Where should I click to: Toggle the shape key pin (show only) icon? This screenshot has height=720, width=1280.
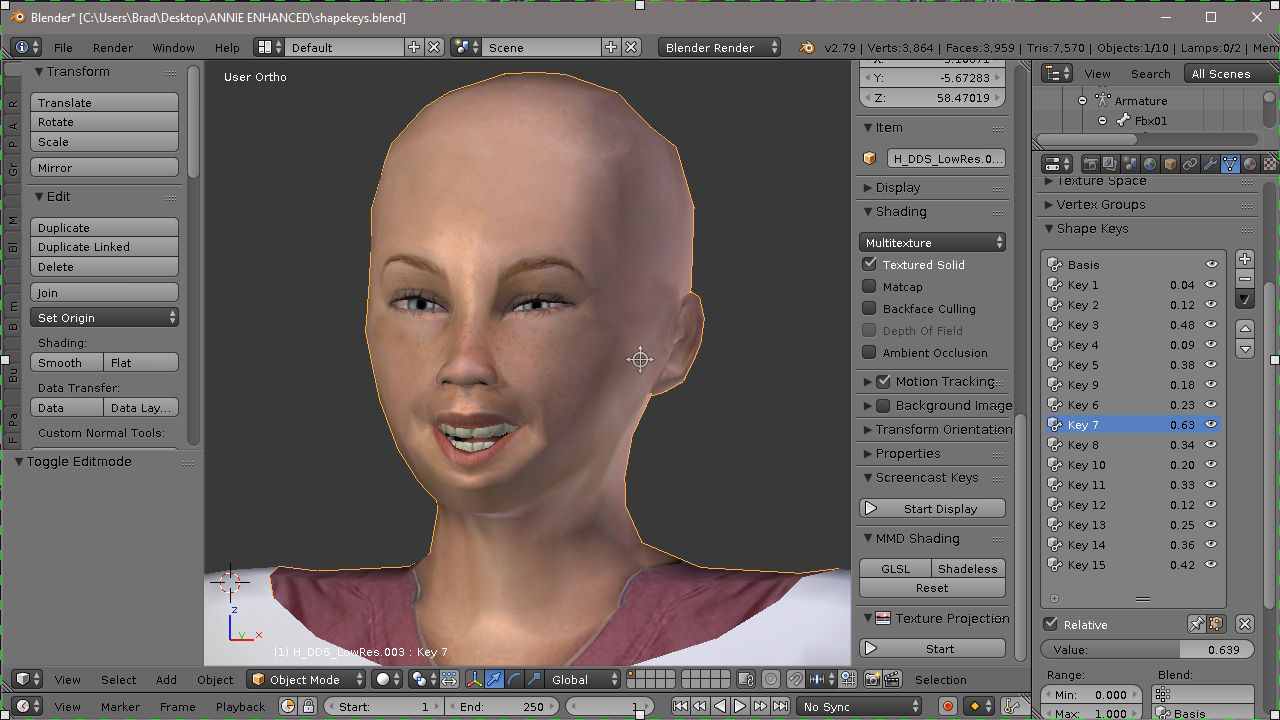(x=1196, y=624)
